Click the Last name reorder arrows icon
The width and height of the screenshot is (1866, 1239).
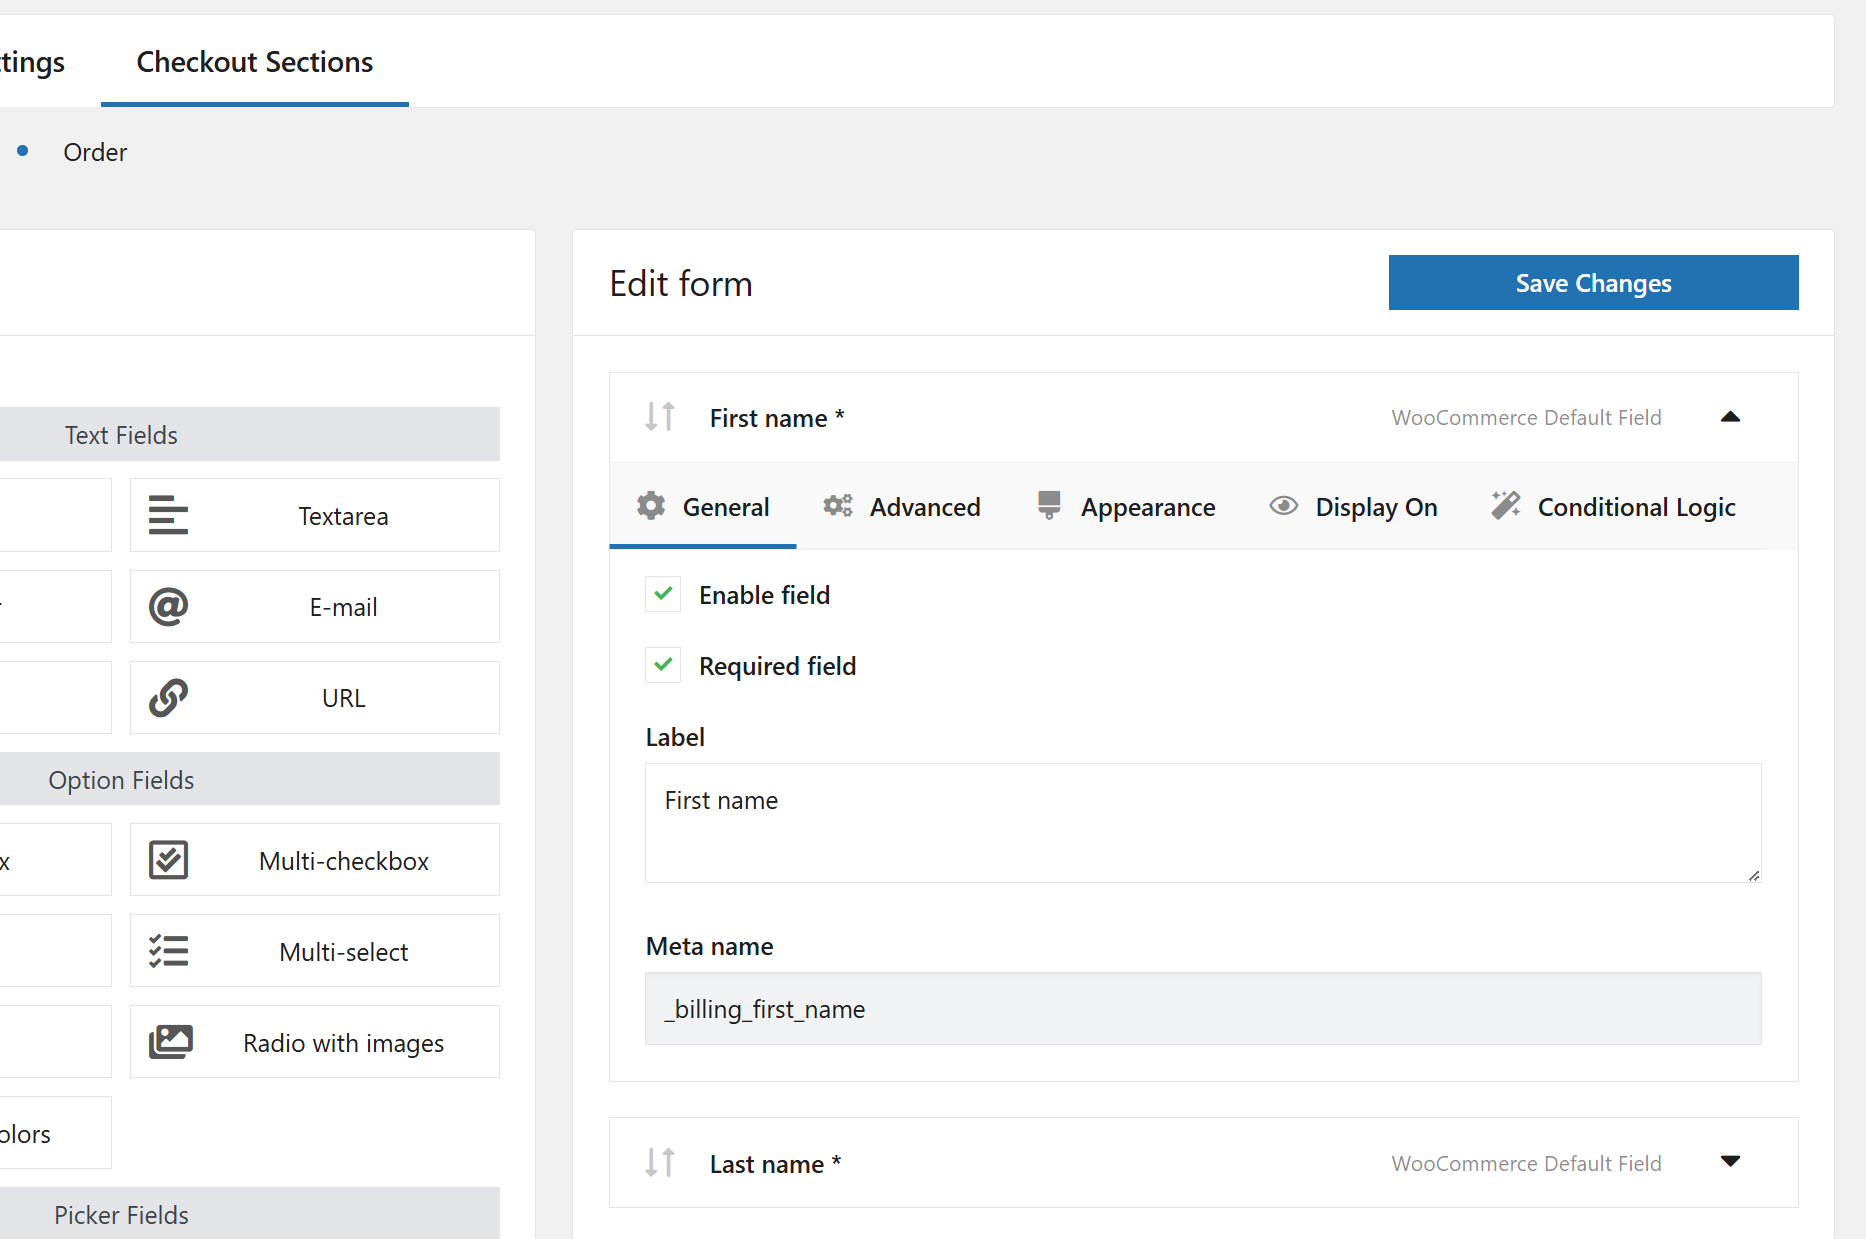(660, 1163)
